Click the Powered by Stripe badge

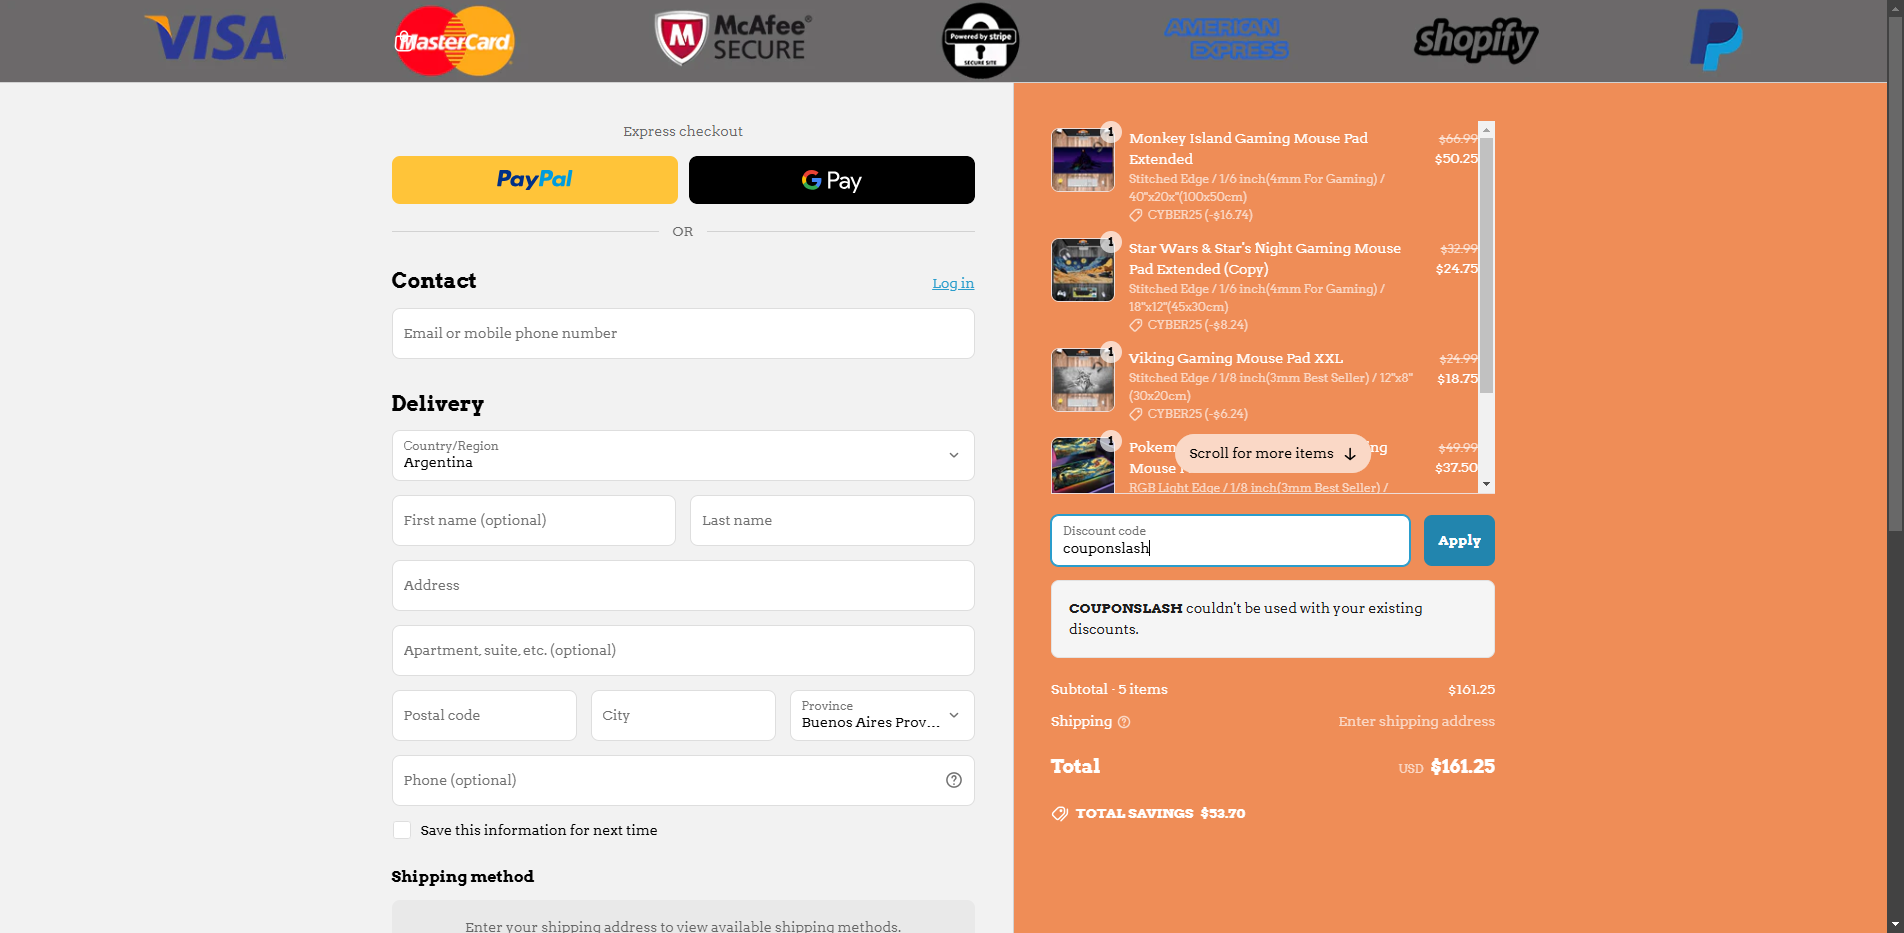(979, 40)
